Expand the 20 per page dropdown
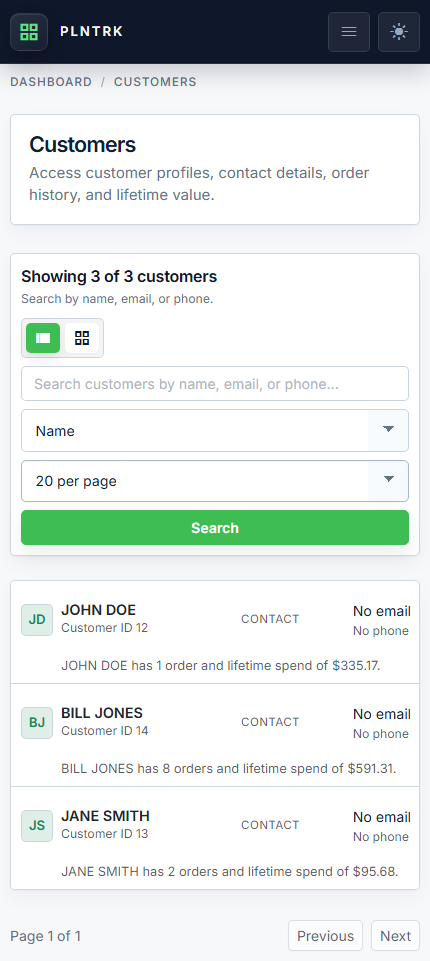The image size is (430, 961). tap(215, 481)
